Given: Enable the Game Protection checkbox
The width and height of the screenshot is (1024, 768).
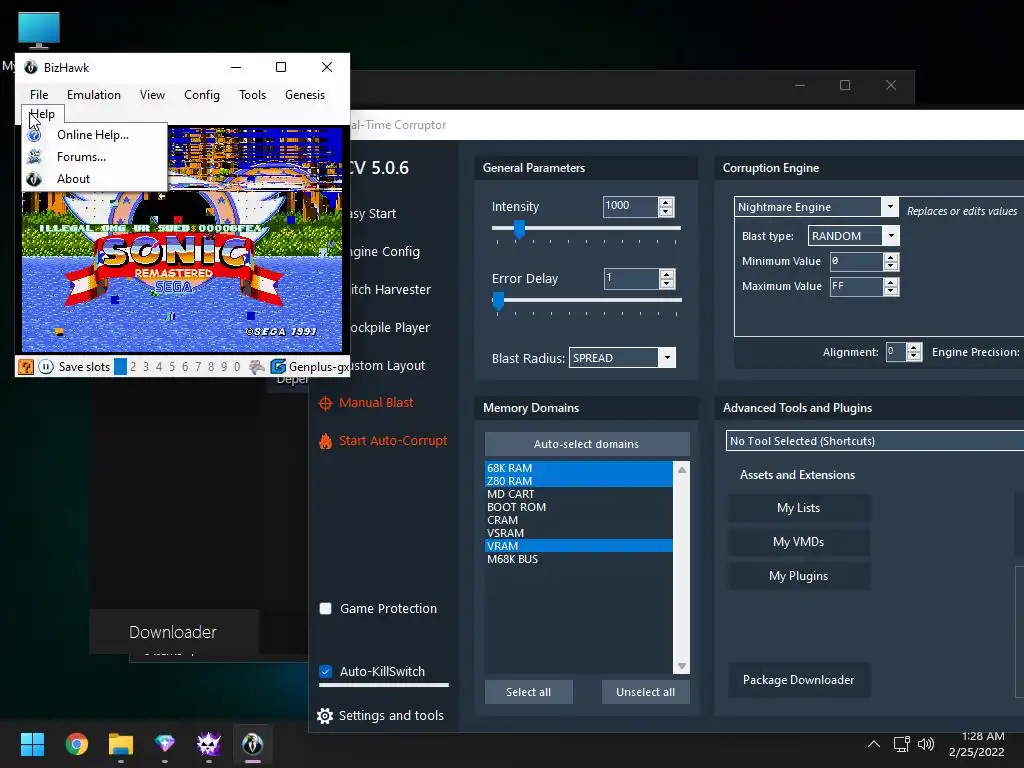Looking at the screenshot, I should [325, 609].
